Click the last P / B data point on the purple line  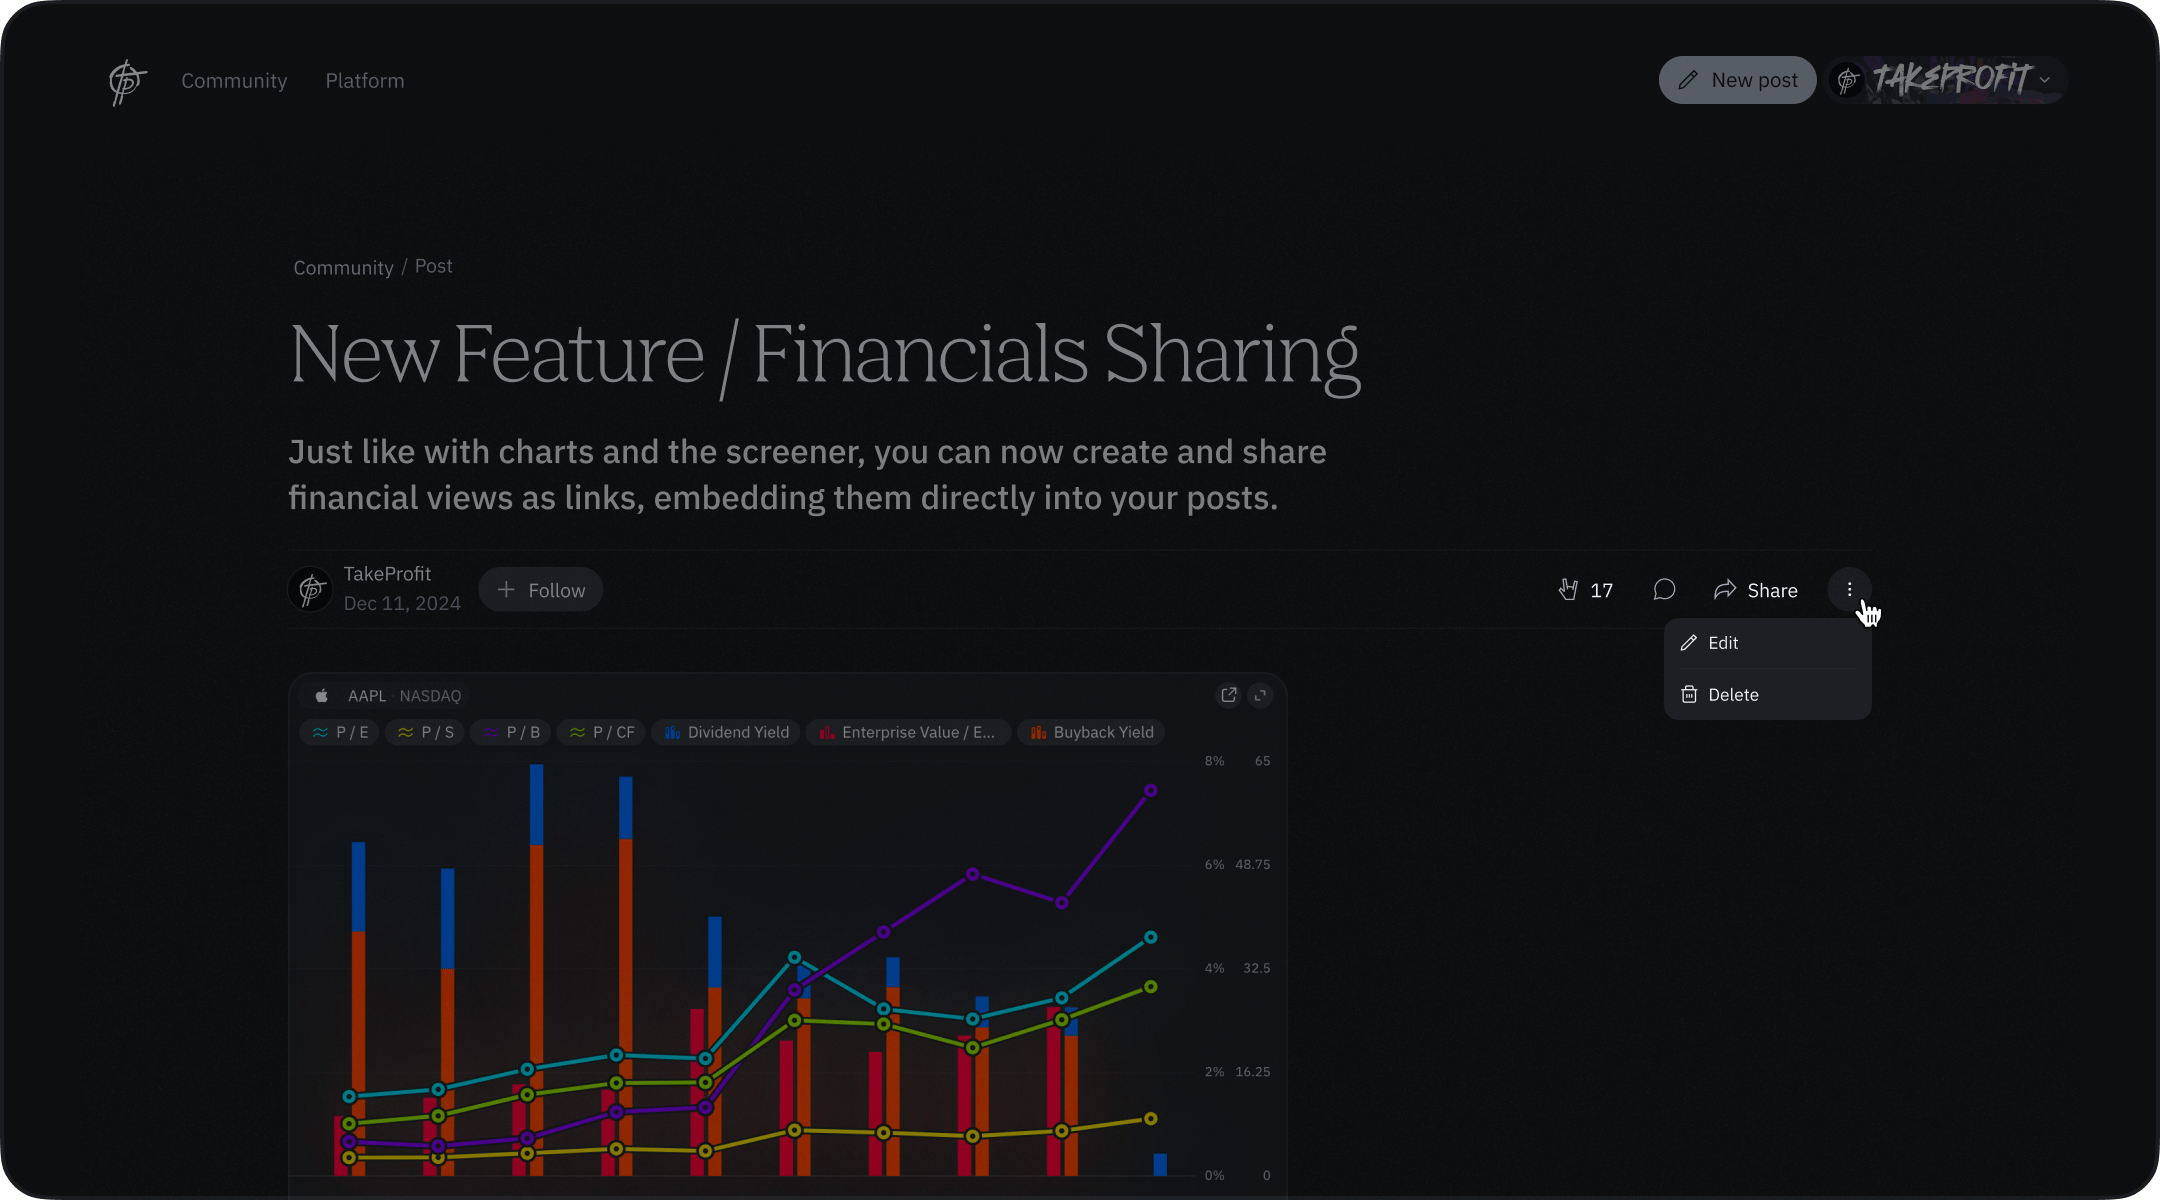(1151, 791)
